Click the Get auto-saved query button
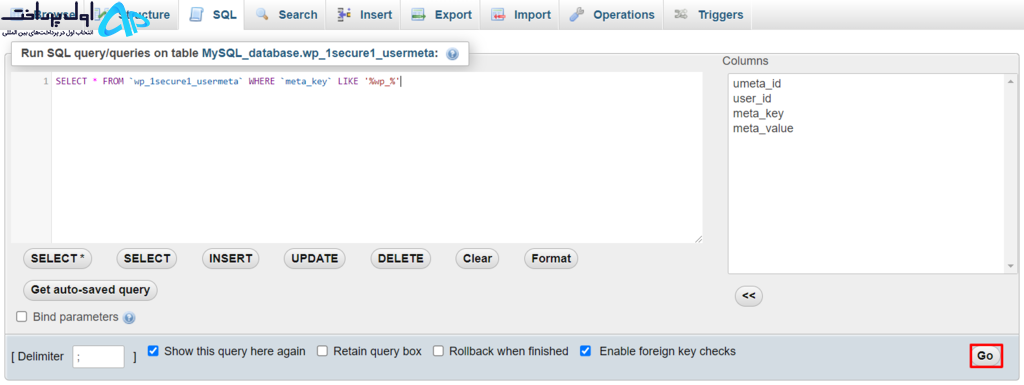Screen dimensions: 1024x385 [90, 290]
